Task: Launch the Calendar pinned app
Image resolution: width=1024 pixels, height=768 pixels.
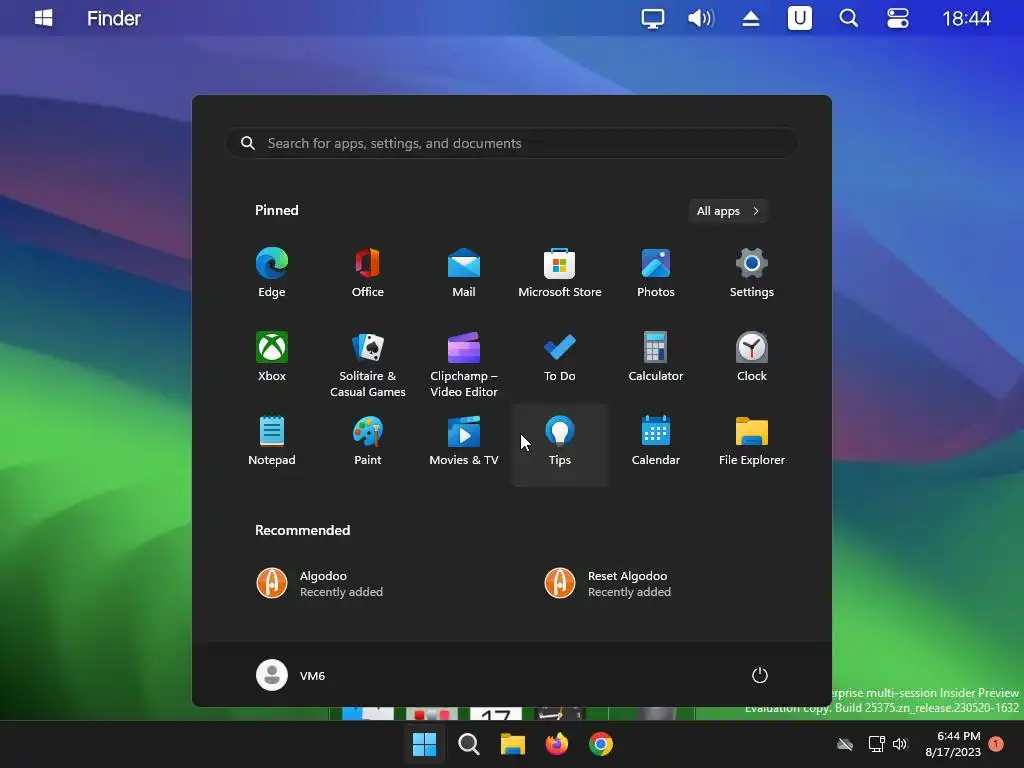Action: pyautogui.click(x=656, y=440)
